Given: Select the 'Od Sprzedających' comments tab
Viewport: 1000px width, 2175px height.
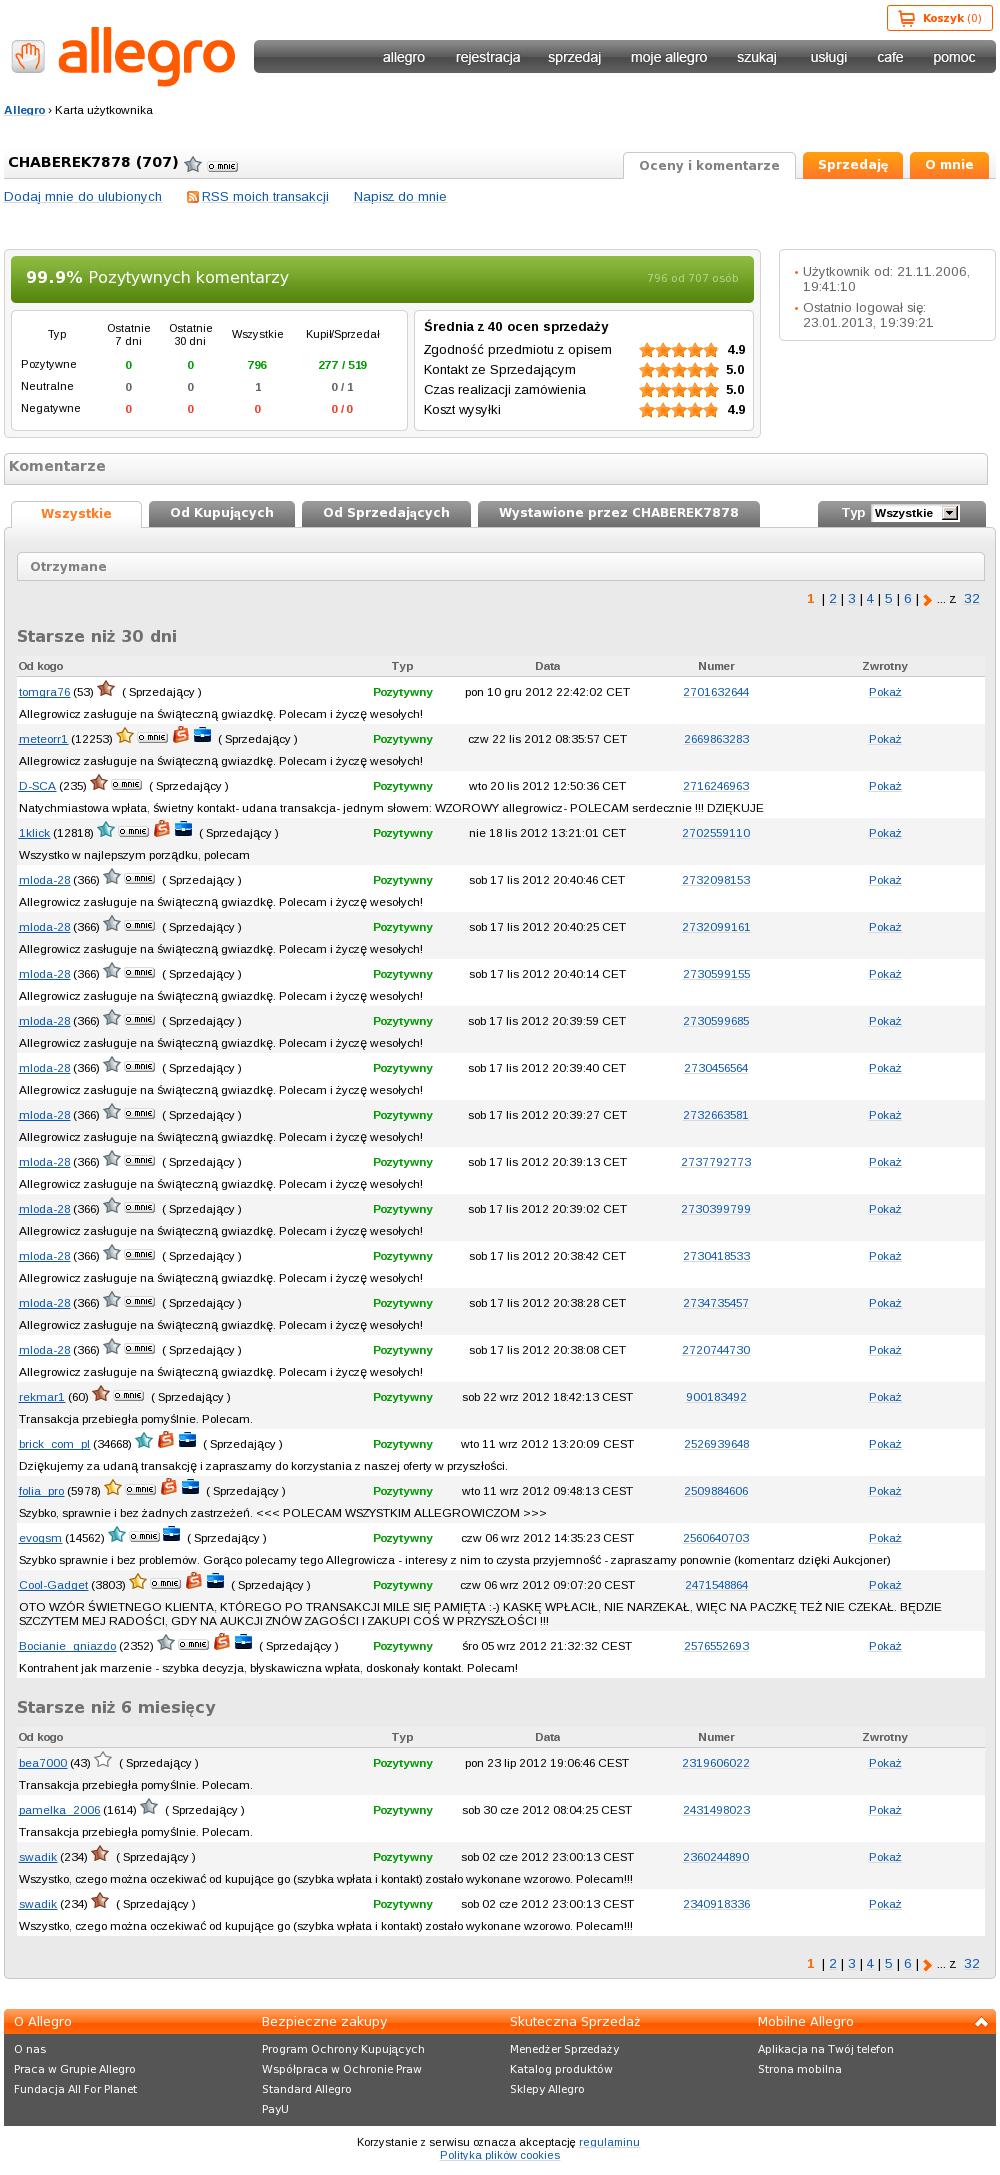Looking at the screenshot, I should pos(386,513).
